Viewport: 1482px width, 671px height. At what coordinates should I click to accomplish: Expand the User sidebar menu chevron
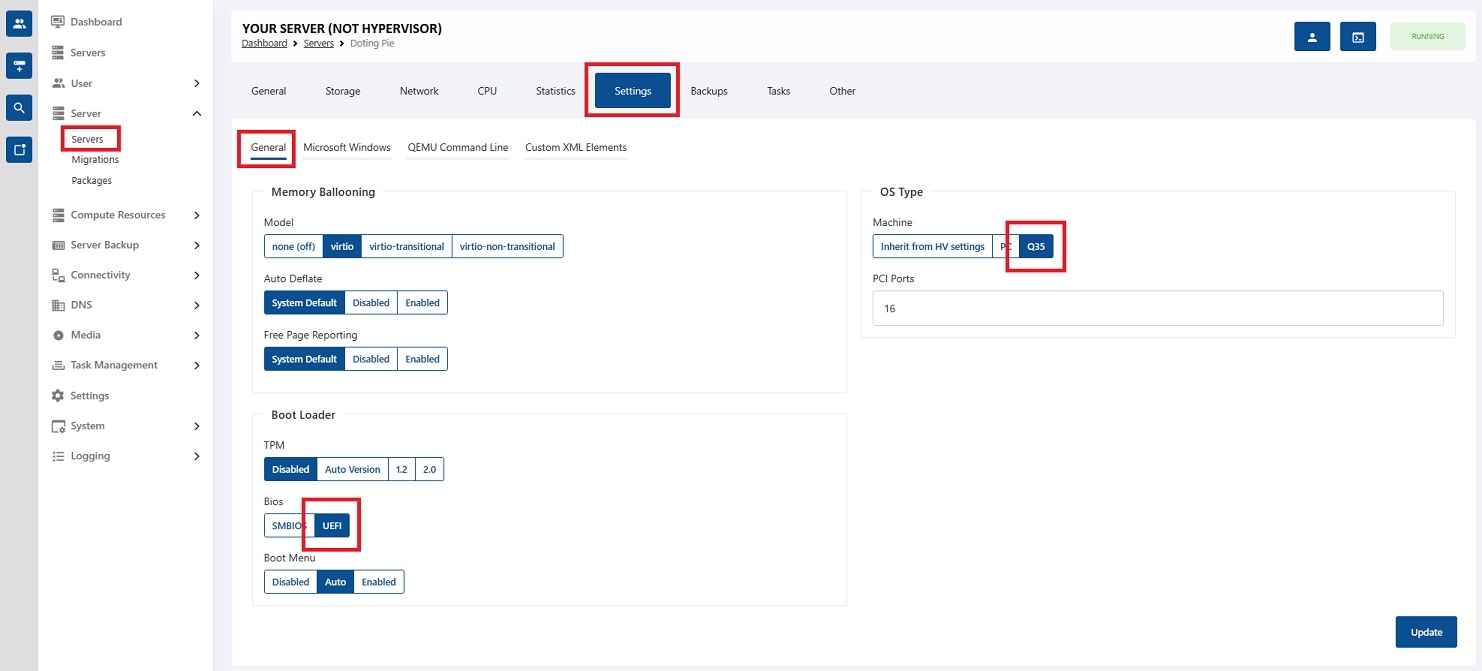pyautogui.click(x=197, y=83)
